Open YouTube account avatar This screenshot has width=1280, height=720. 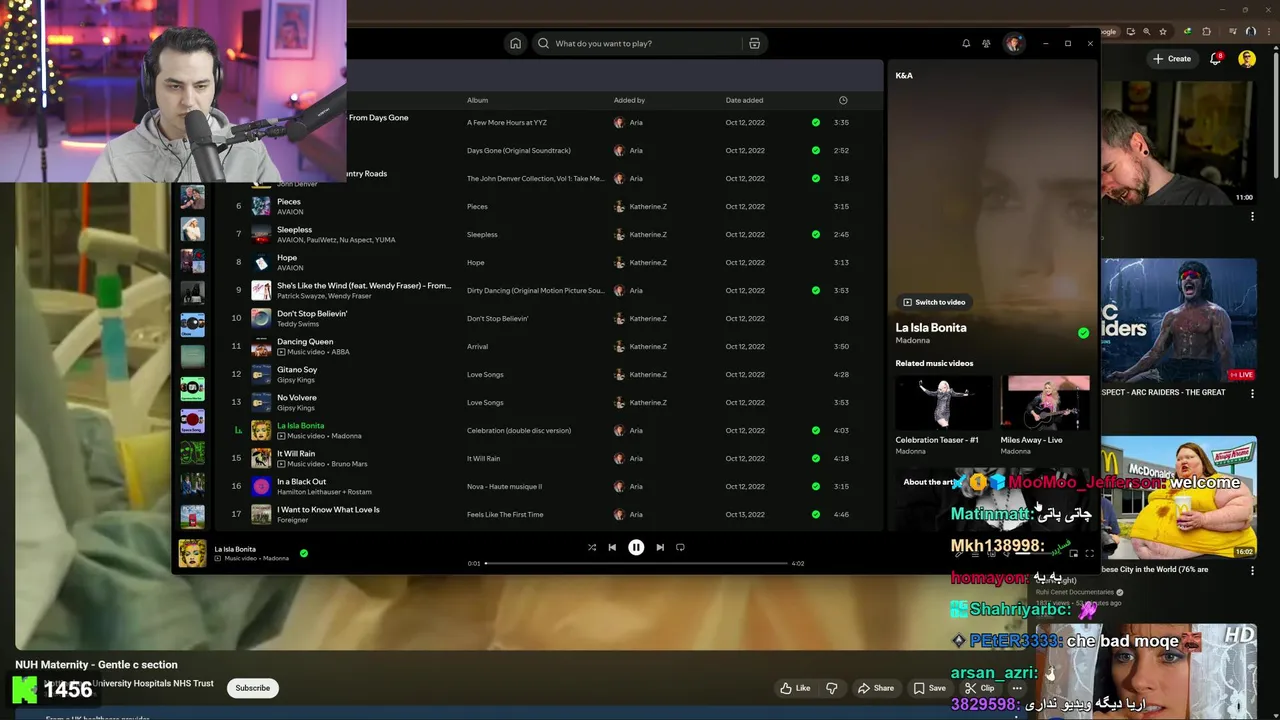[x=1247, y=59]
